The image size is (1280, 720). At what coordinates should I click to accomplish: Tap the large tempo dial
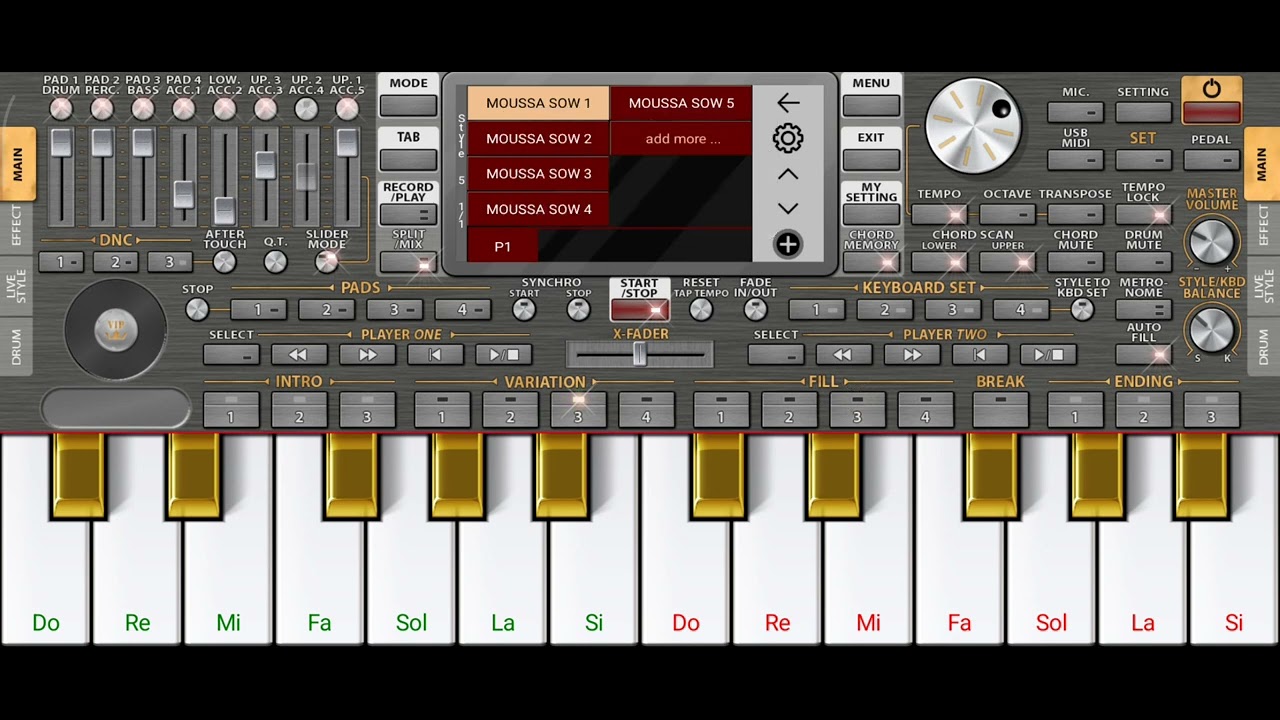tap(974, 126)
